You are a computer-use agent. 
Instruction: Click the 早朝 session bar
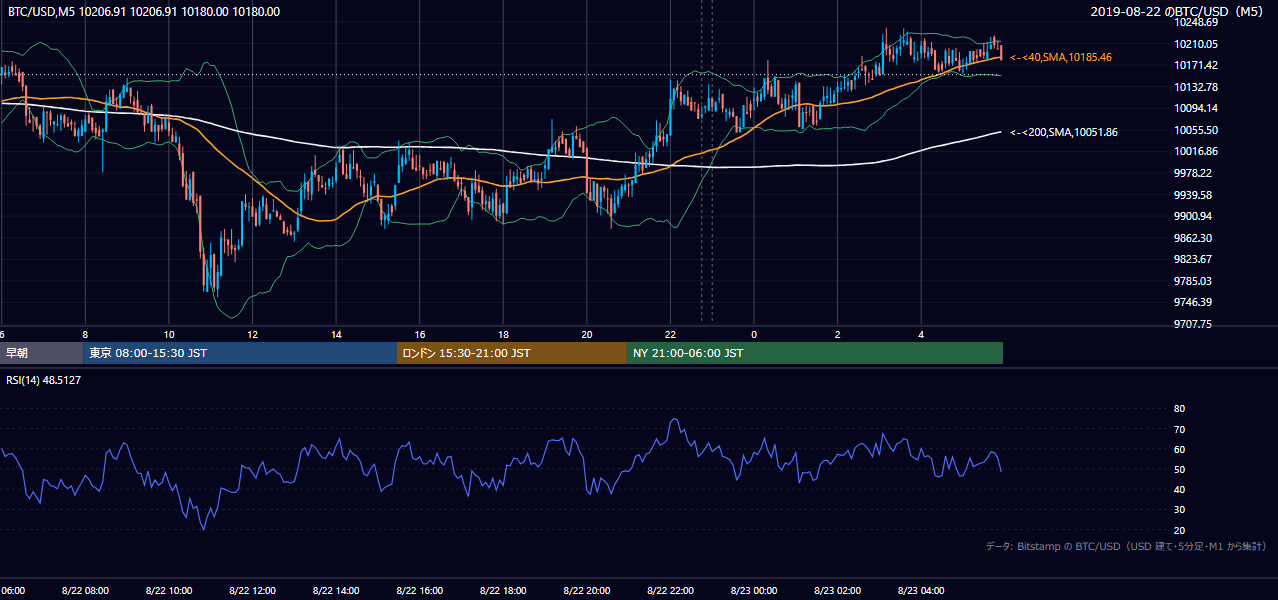coord(41,353)
